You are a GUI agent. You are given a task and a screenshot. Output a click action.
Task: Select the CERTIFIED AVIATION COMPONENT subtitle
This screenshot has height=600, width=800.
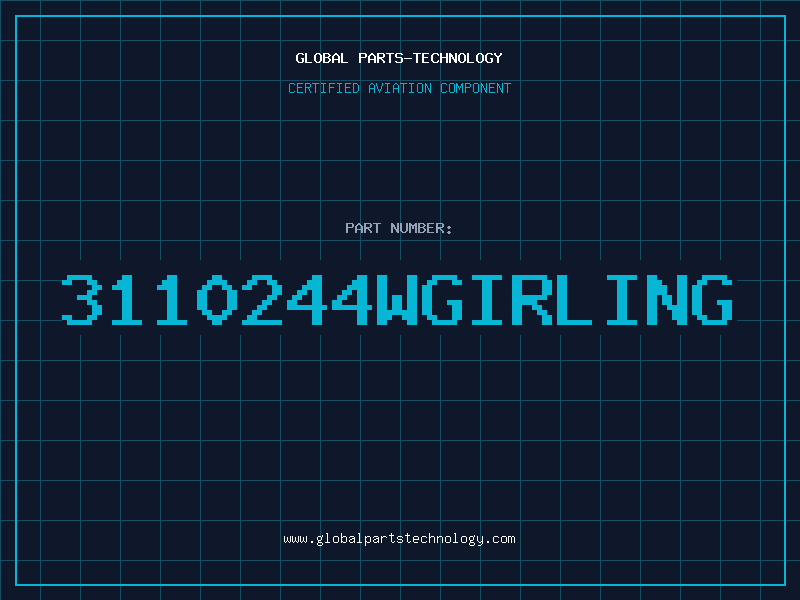(x=399, y=88)
